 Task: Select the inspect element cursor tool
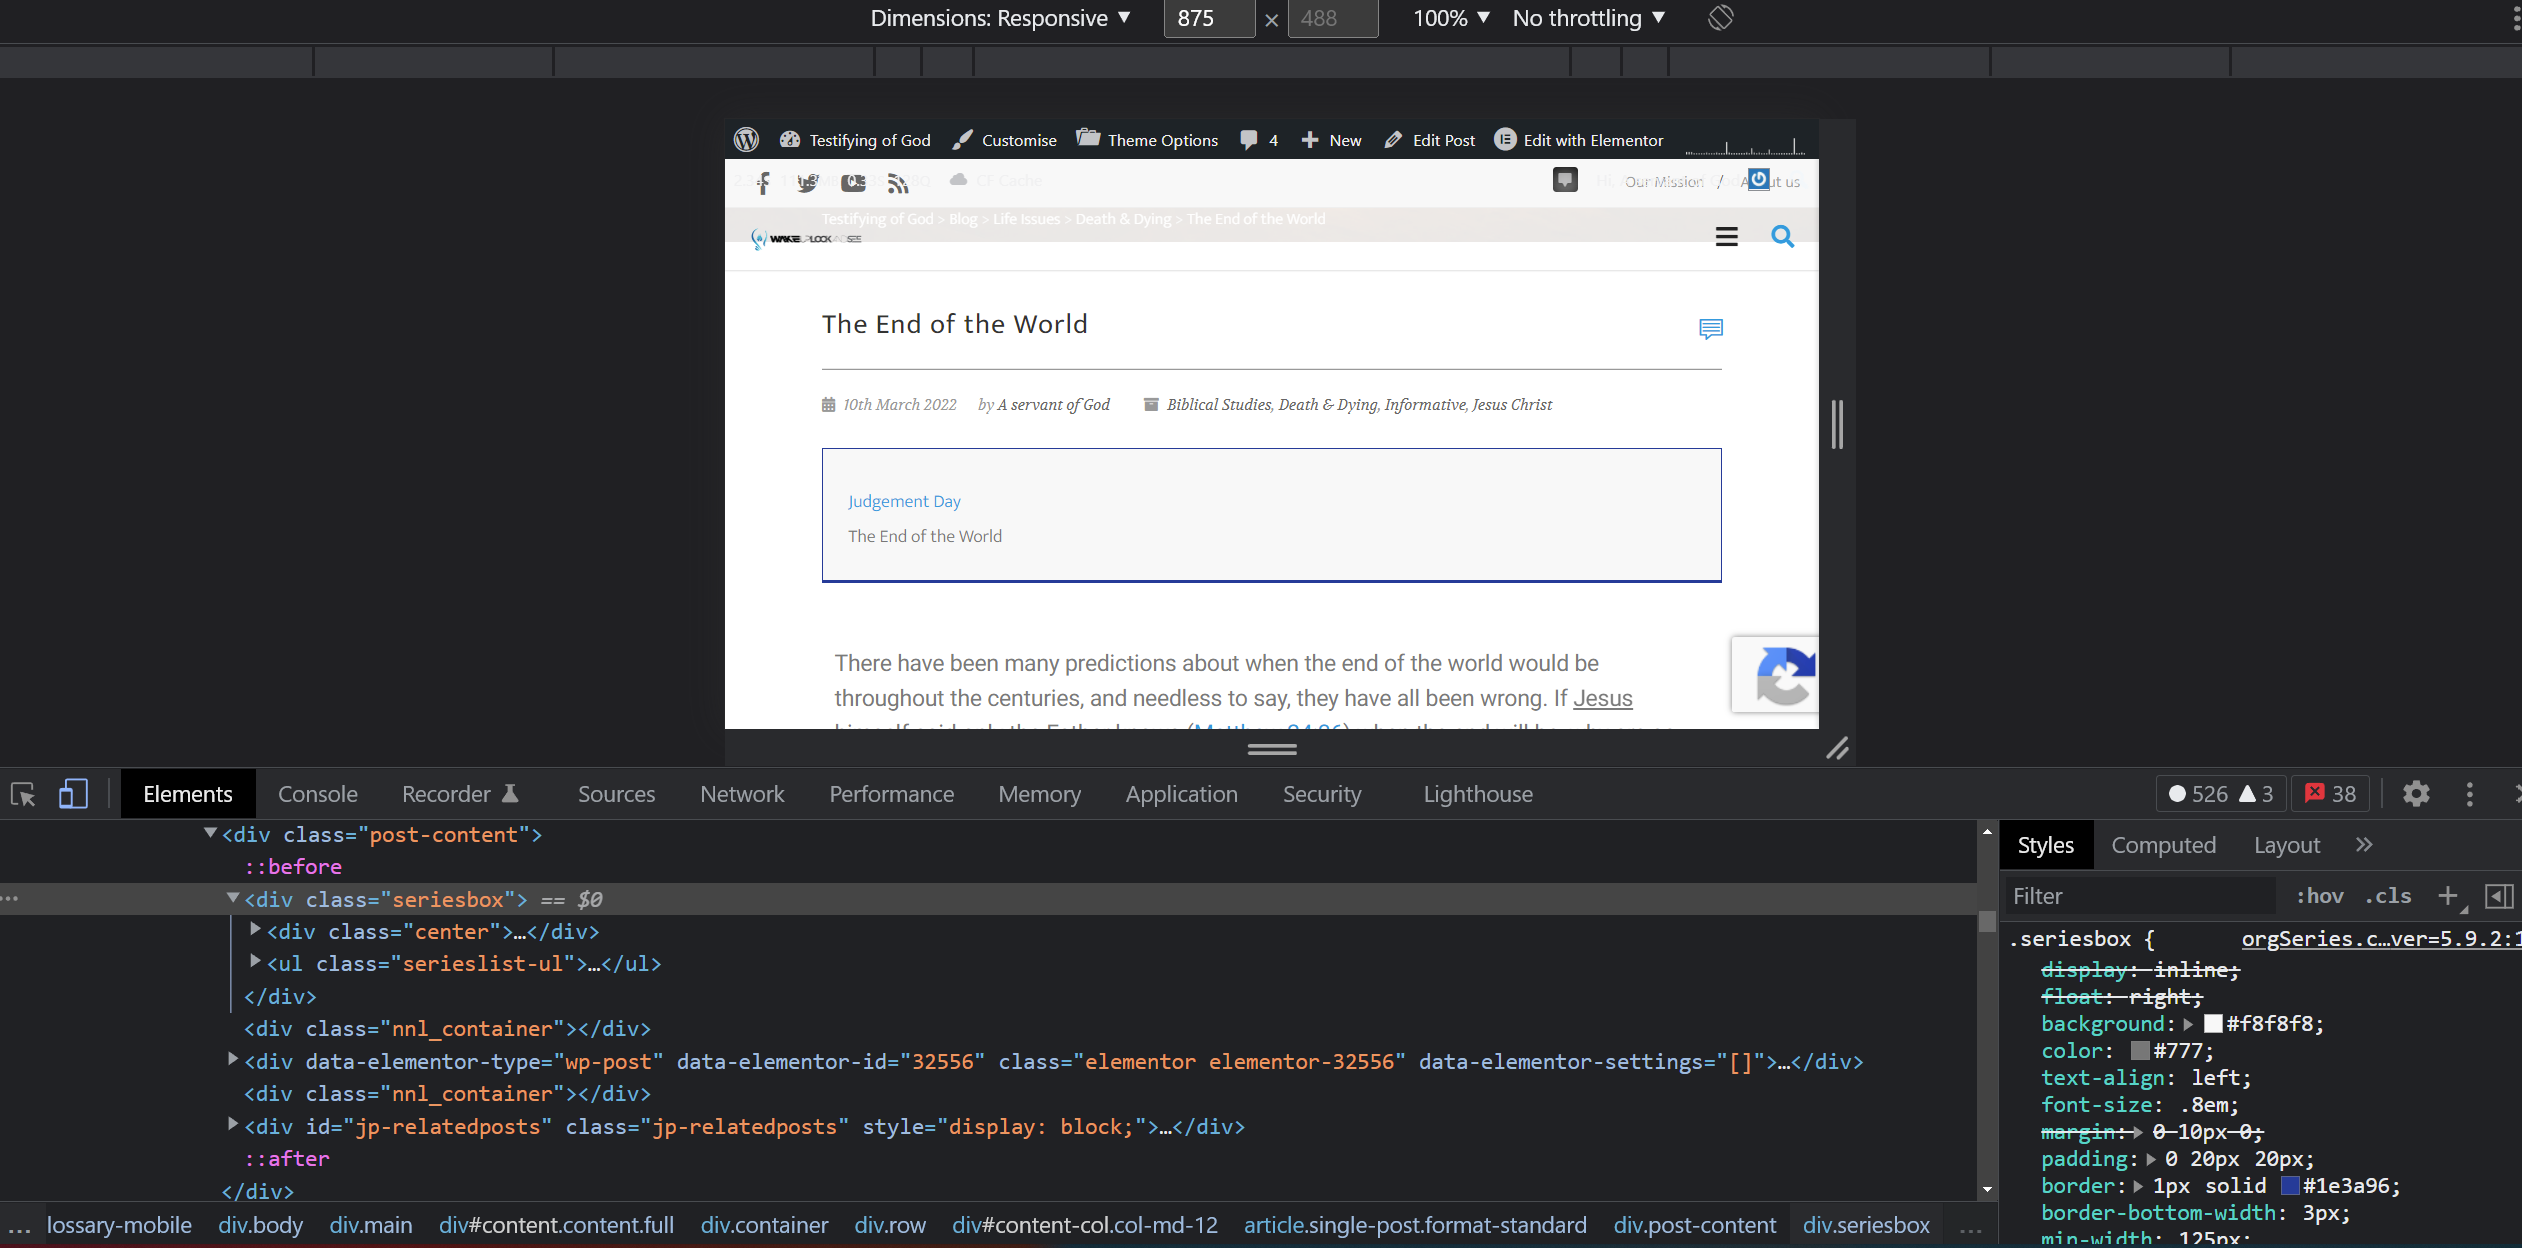[x=22, y=793]
